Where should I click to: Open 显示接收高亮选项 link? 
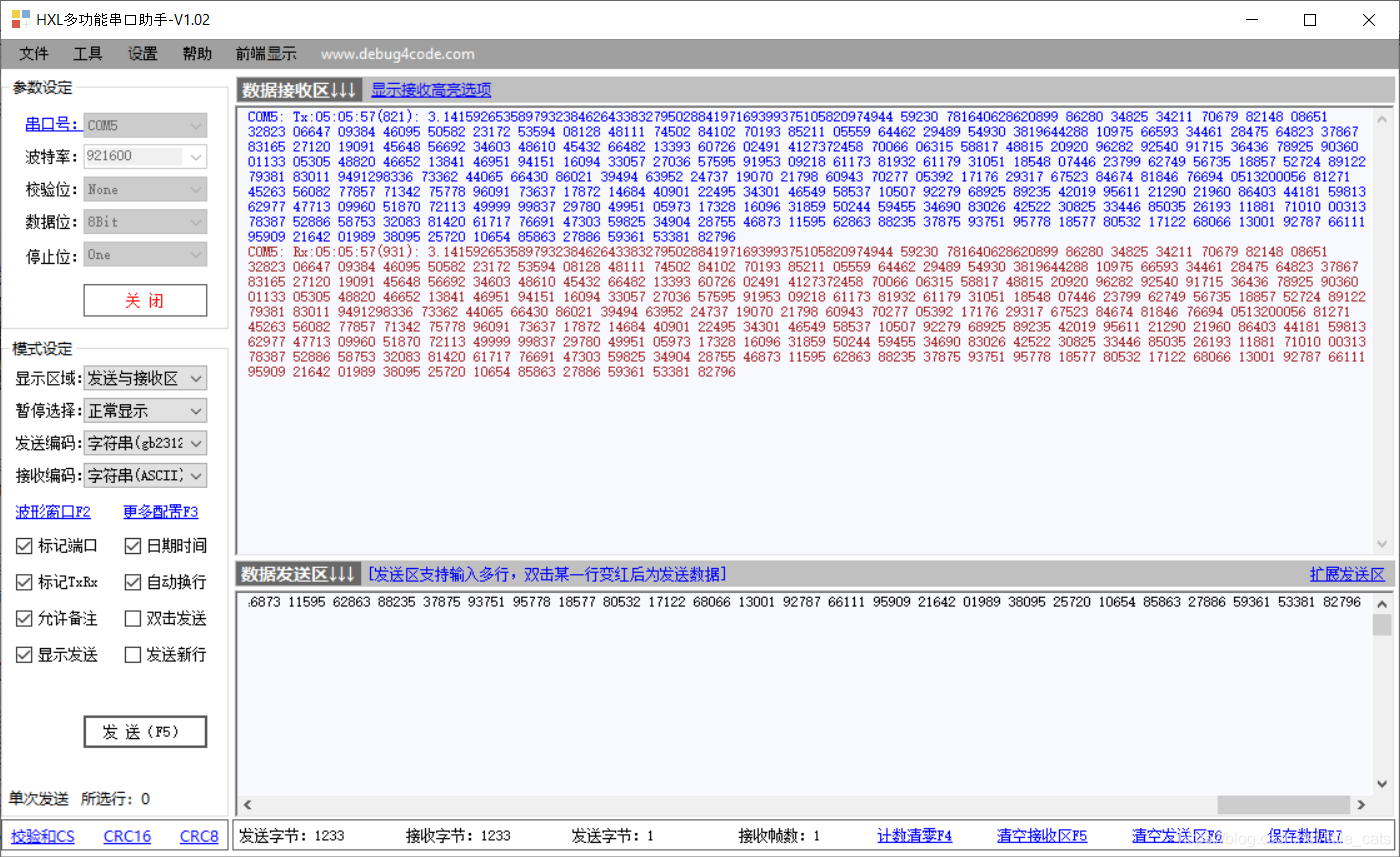point(431,90)
